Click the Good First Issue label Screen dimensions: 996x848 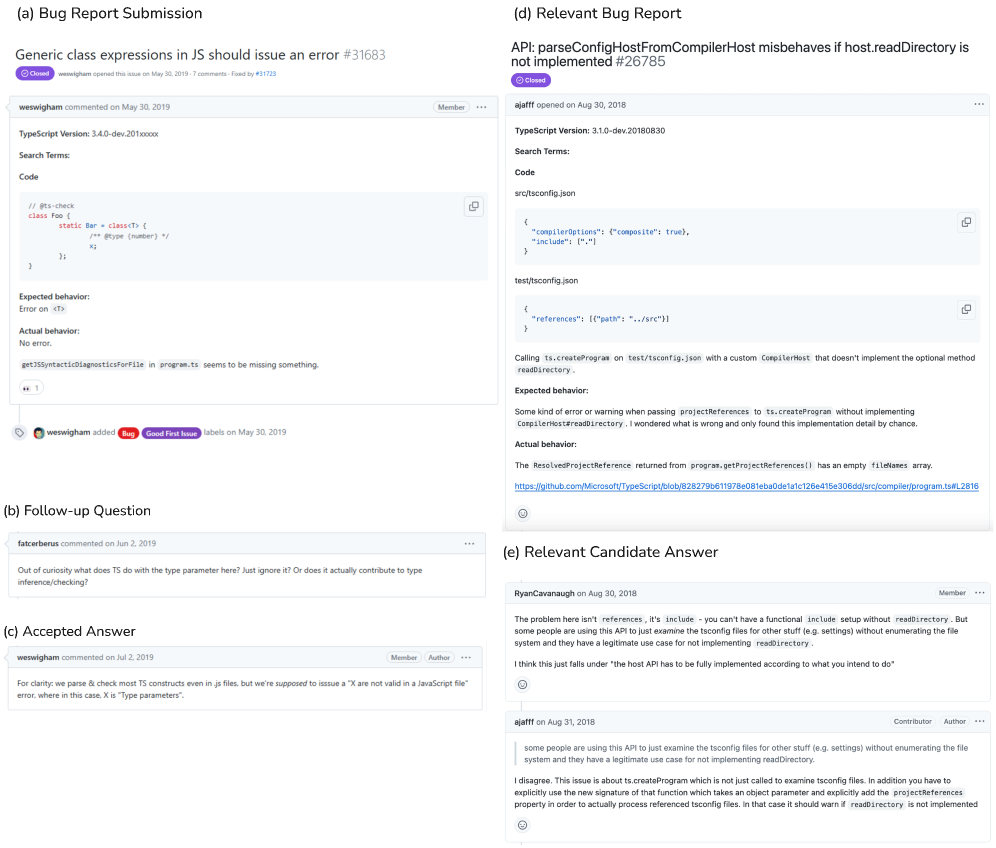171,433
